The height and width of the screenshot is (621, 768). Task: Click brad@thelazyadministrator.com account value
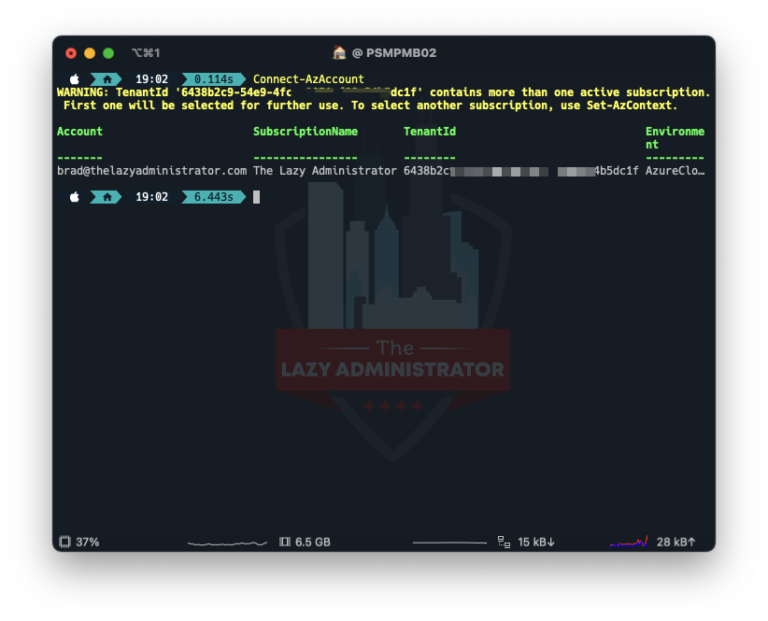pyautogui.click(x=152, y=171)
